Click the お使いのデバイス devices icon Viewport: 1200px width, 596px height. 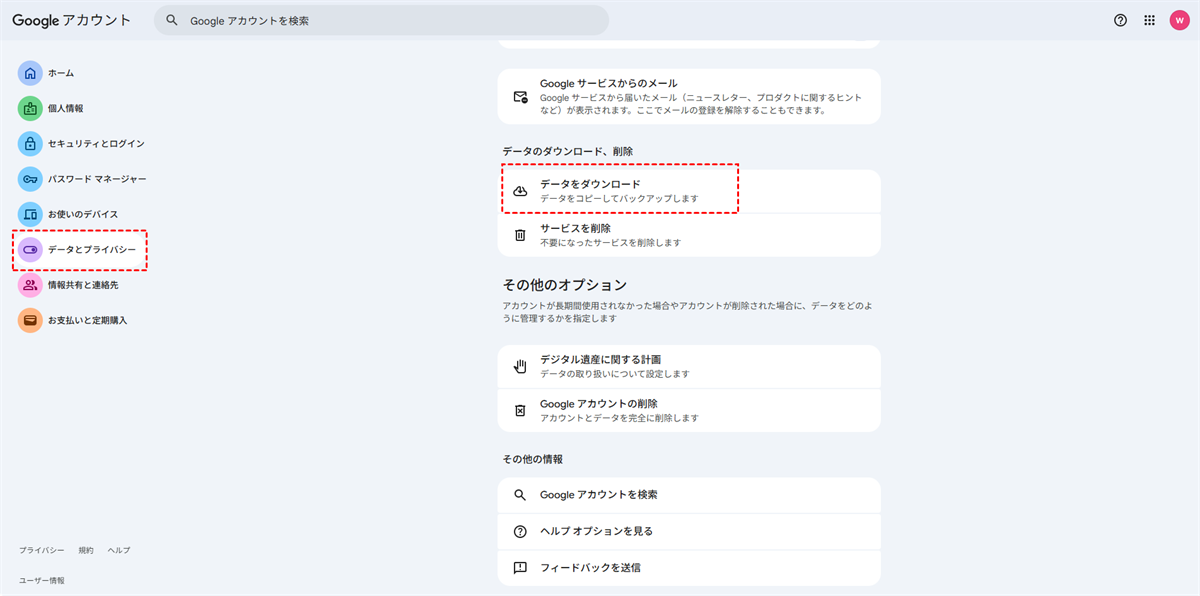[30, 214]
